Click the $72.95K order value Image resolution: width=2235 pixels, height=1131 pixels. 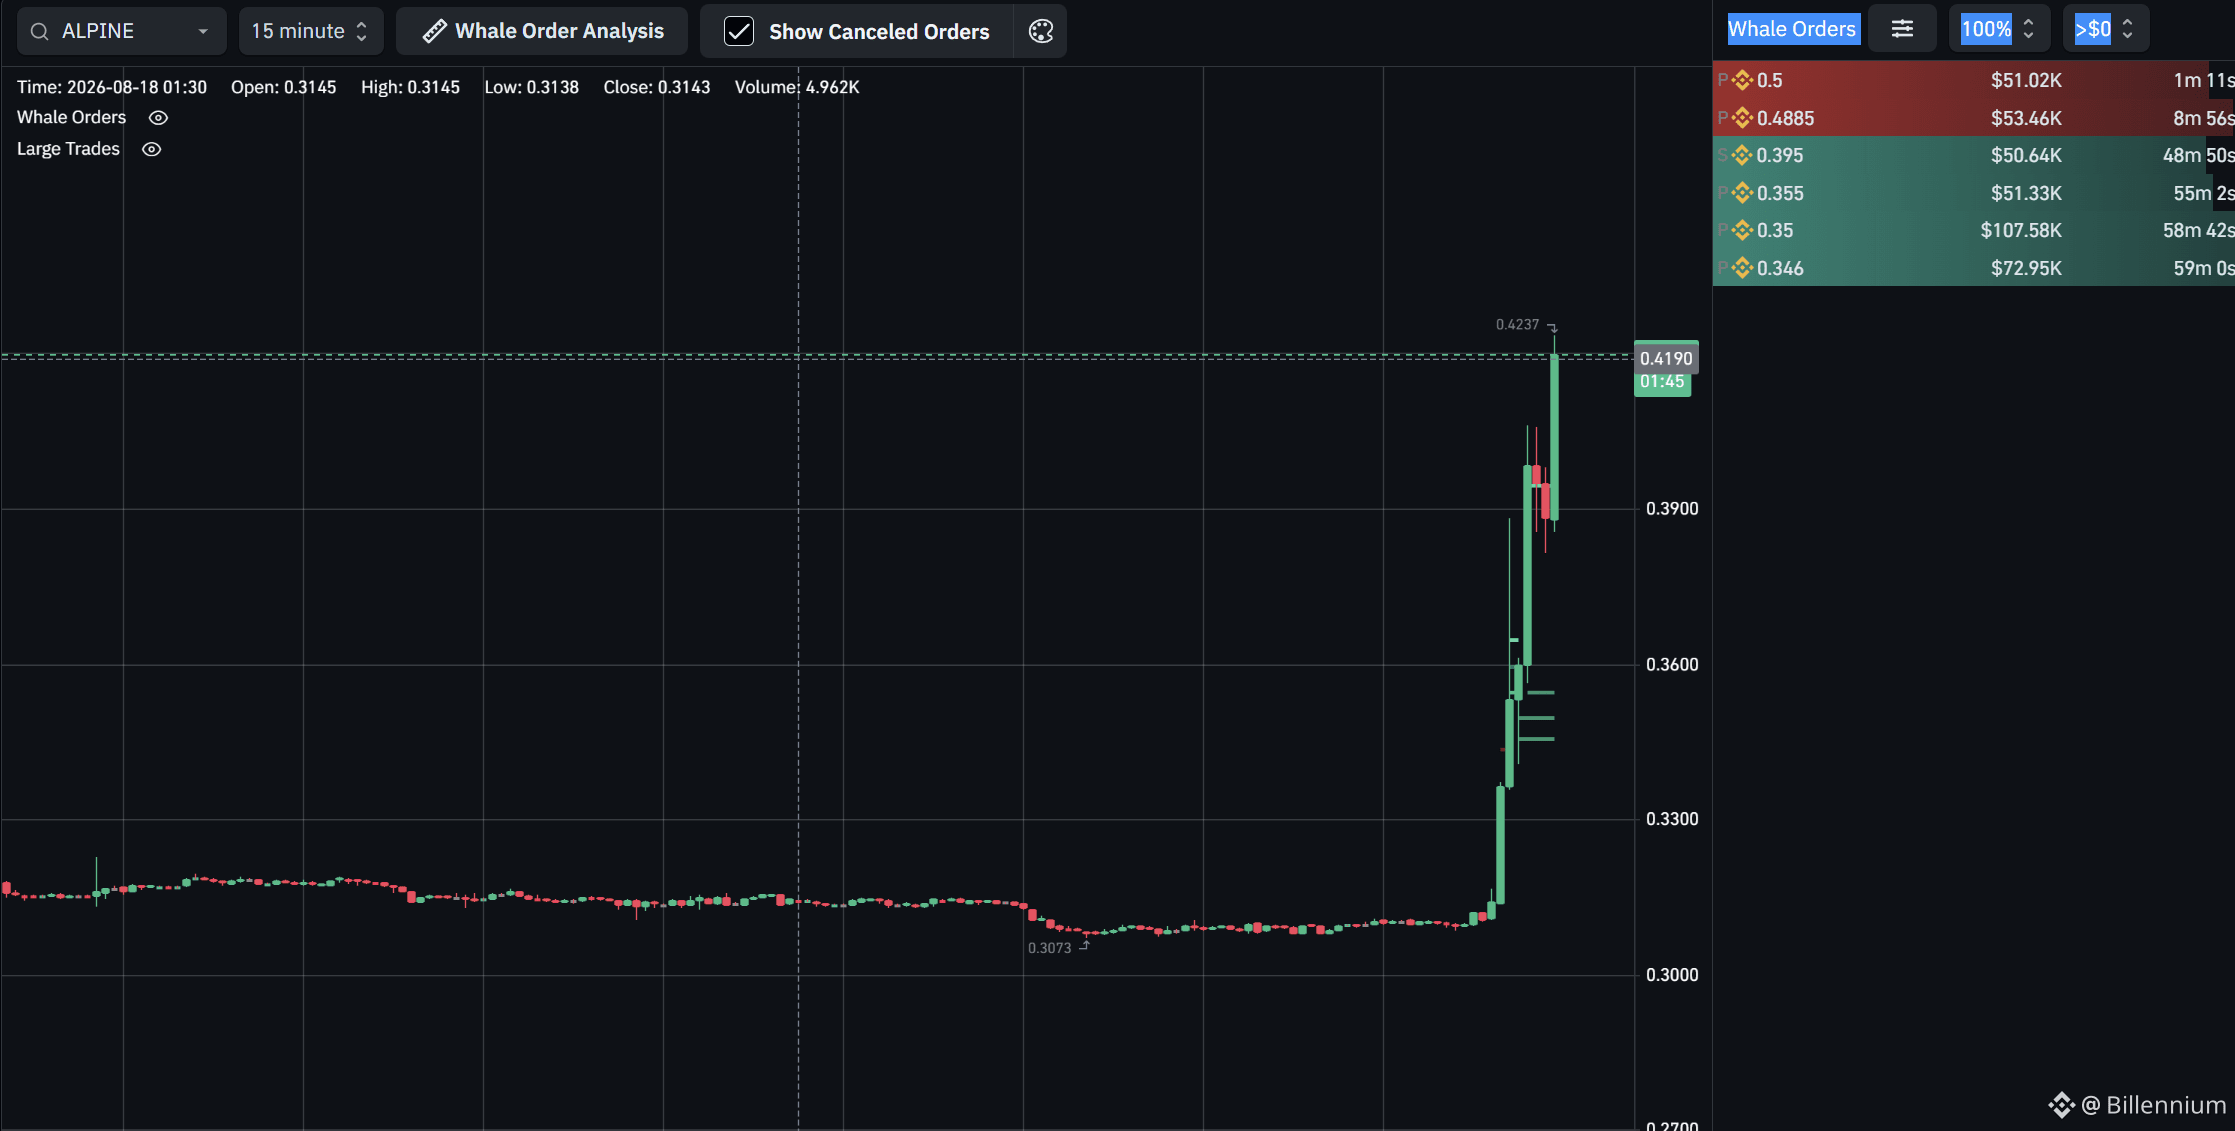2026,268
